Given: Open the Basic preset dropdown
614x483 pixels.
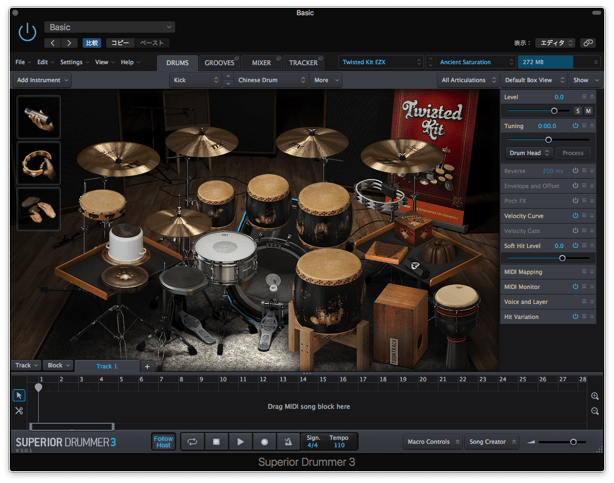Looking at the screenshot, I should coord(110,27).
